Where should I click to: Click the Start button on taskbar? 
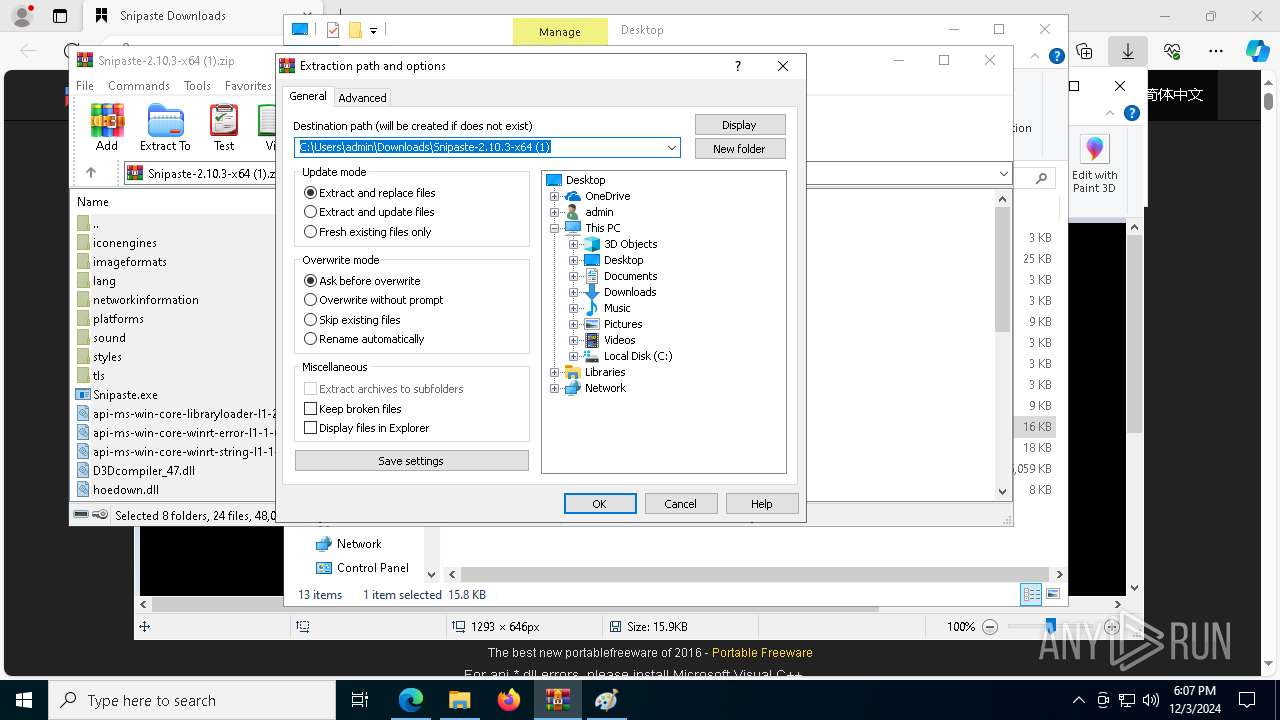(x=24, y=700)
